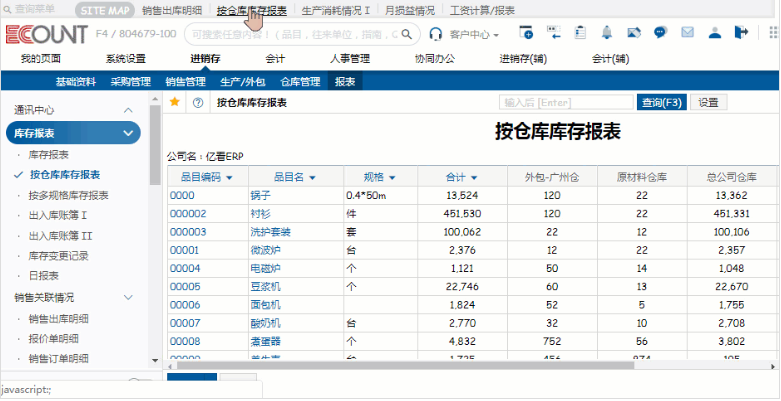Select the 生产/外包 submenu
This screenshot has height=401, width=781.
(x=243, y=82)
